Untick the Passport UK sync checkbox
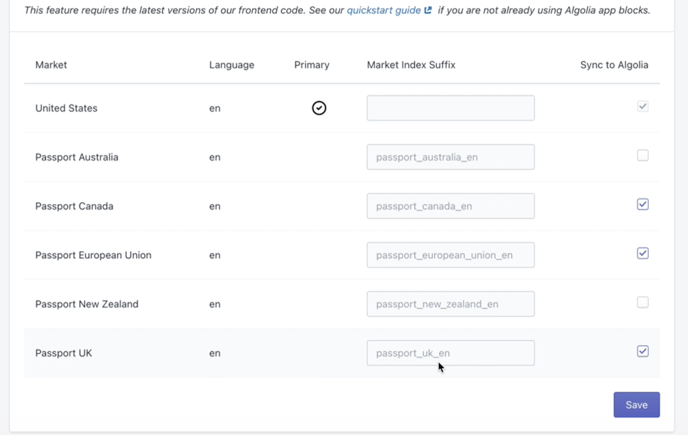 pos(643,351)
